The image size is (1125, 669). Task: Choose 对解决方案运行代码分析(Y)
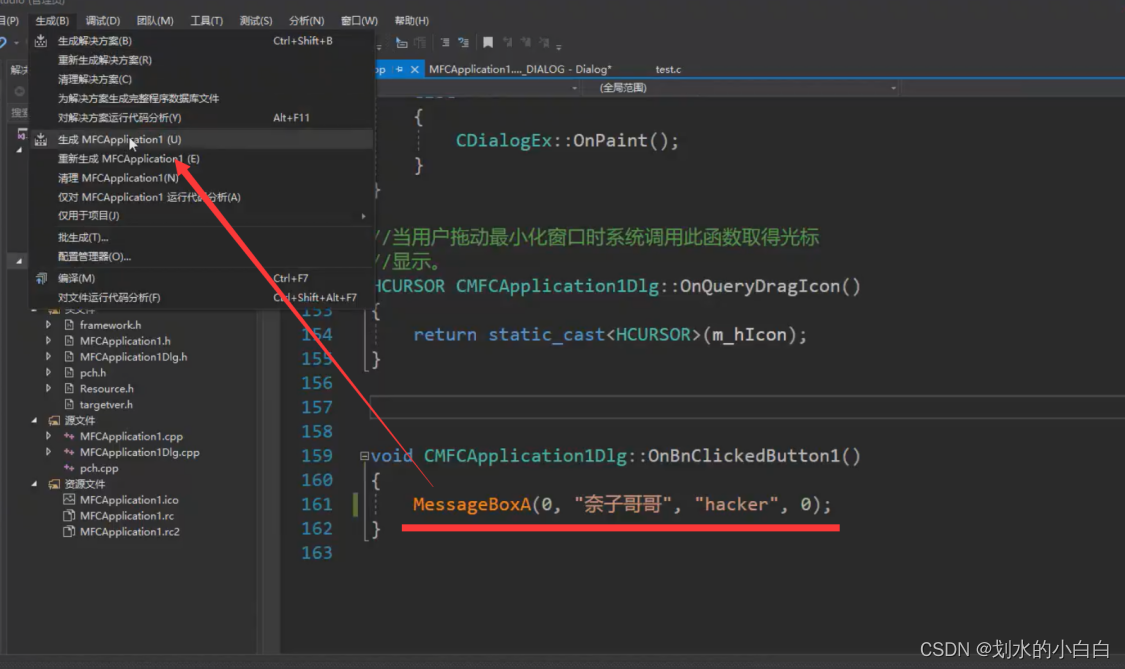pos(202,118)
